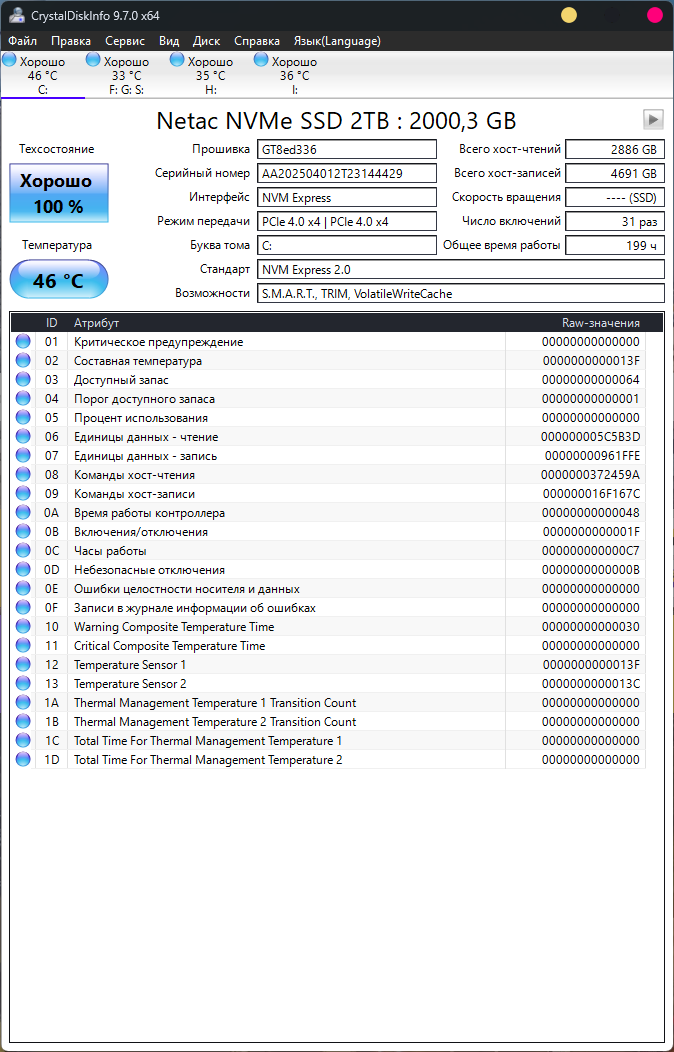Click total host reads value 2886 GB
The height and width of the screenshot is (1052, 674).
pyautogui.click(x=615, y=149)
